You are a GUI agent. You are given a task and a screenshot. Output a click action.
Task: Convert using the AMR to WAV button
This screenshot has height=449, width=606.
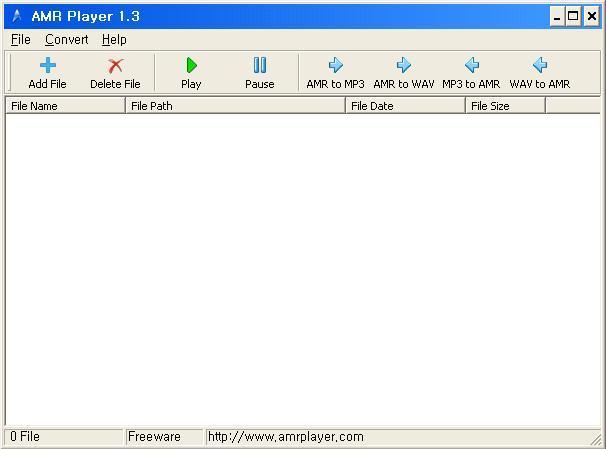click(x=404, y=73)
